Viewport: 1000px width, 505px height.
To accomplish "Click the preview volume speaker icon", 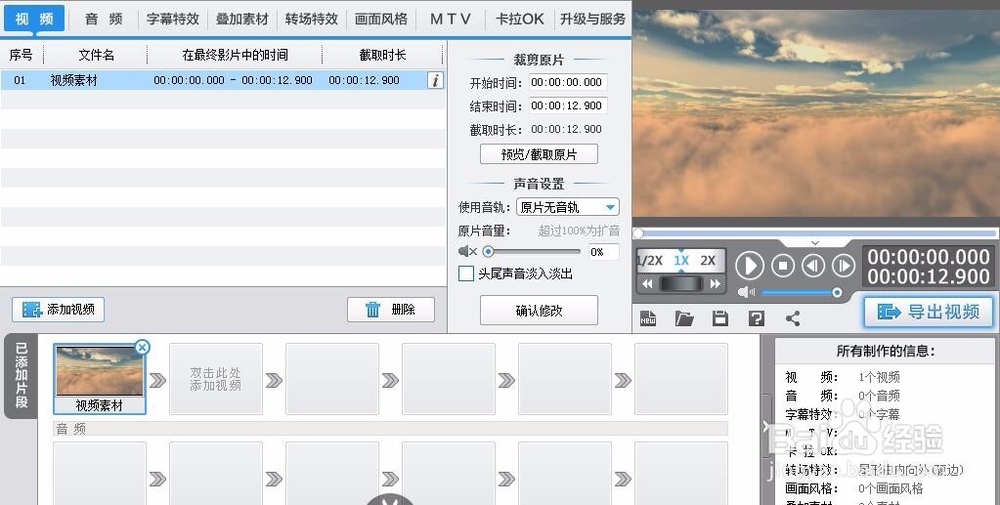I will [746, 293].
